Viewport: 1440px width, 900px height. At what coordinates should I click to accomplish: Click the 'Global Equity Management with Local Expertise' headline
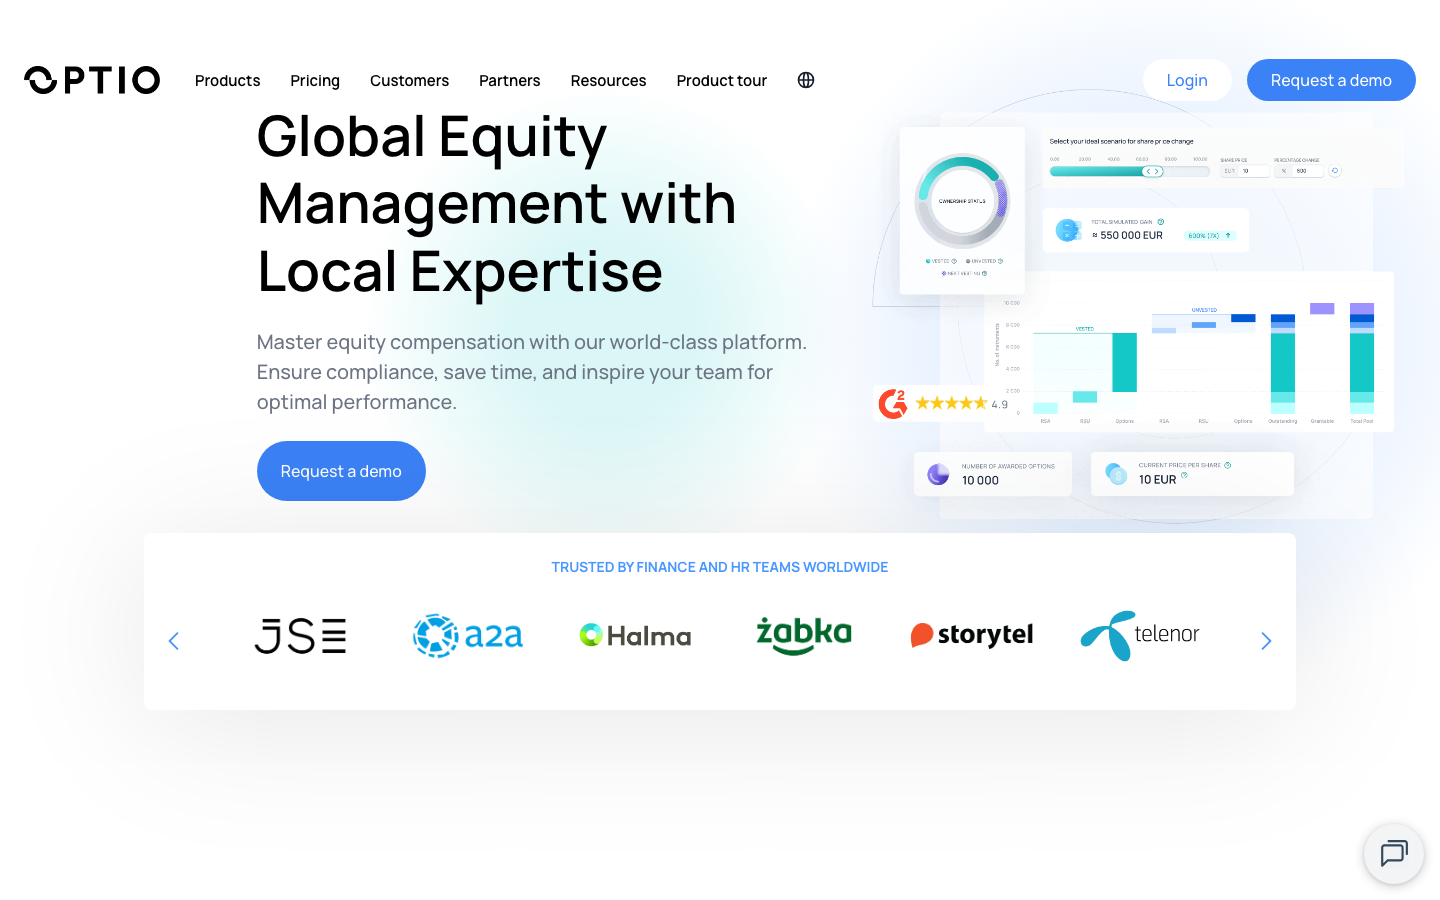point(497,204)
